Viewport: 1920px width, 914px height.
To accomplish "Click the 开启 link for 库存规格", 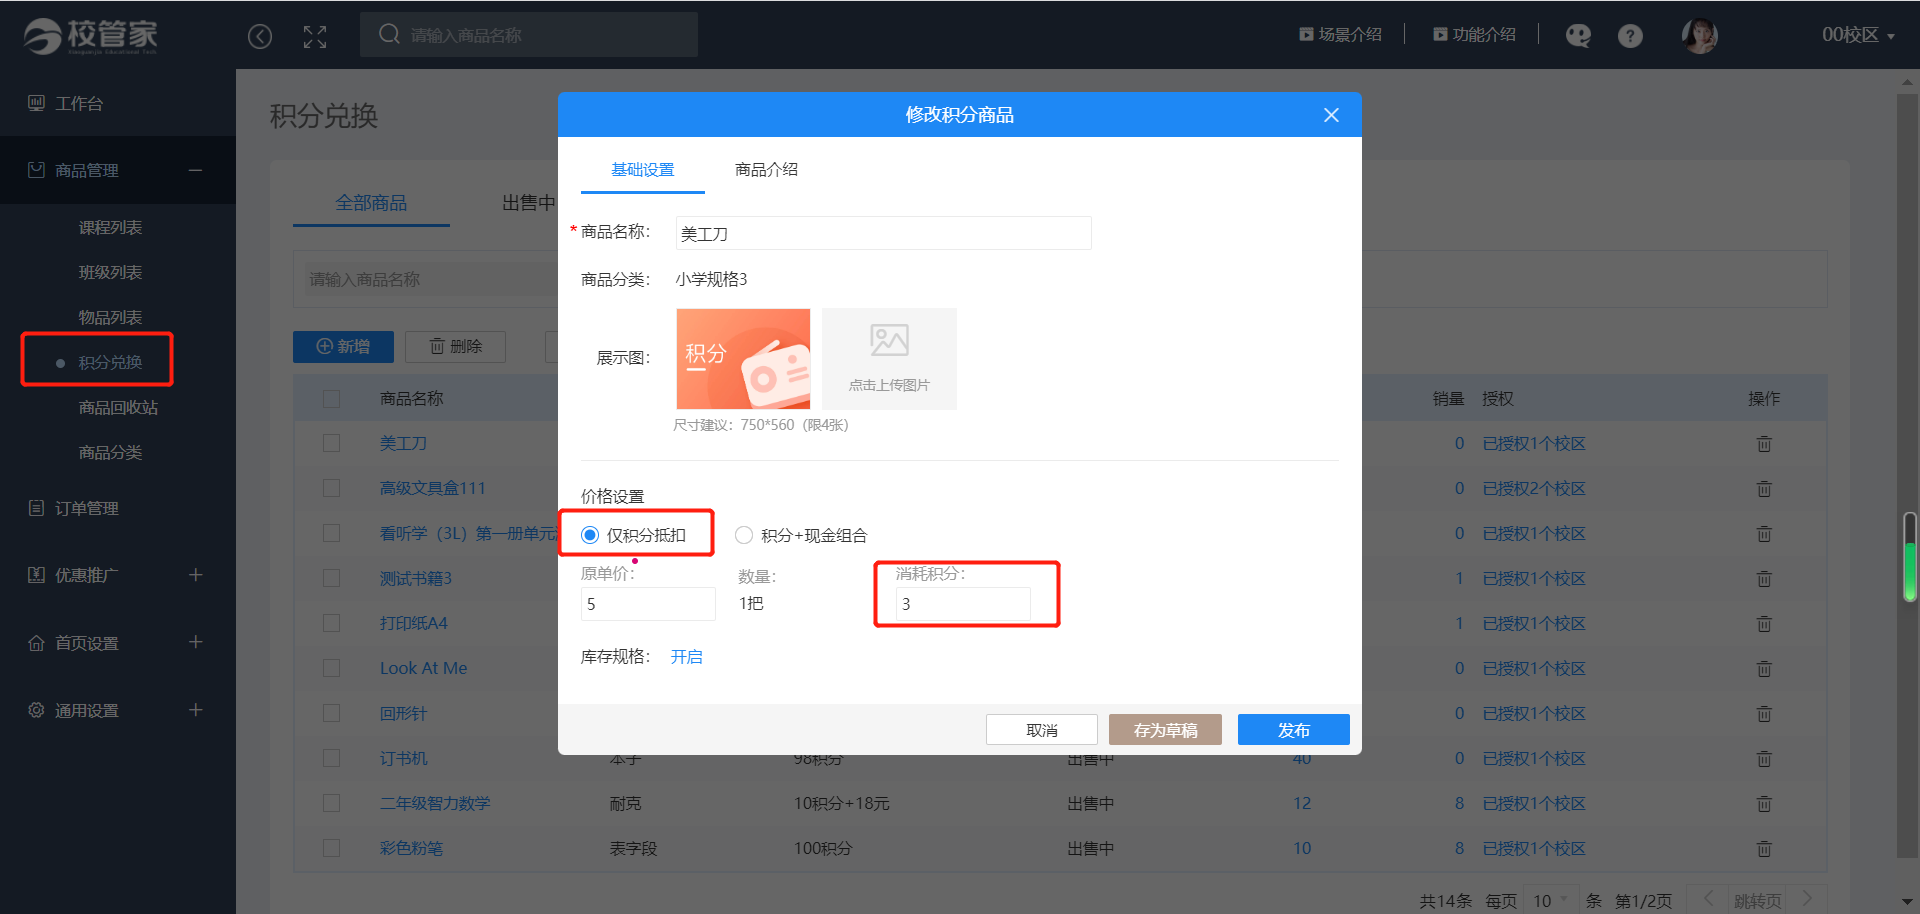I will pos(686,657).
